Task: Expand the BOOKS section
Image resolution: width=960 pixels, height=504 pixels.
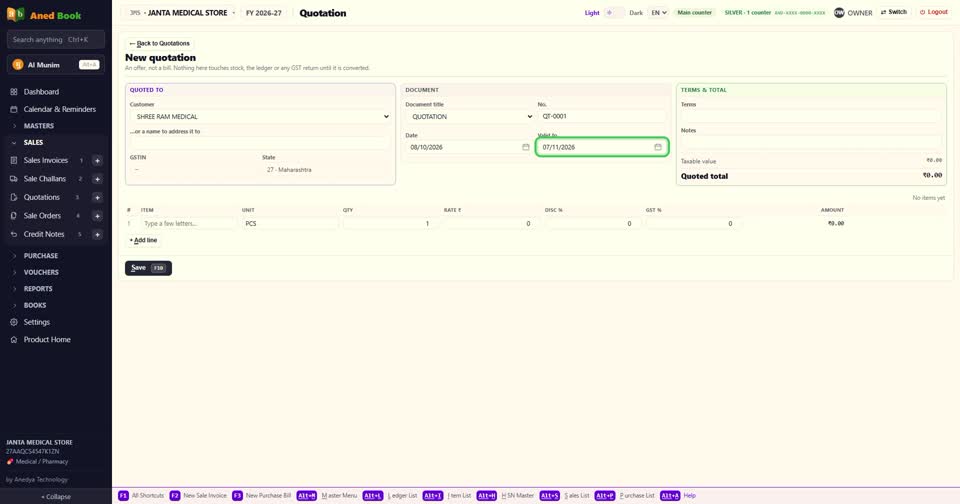Action: [x=35, y=305]
